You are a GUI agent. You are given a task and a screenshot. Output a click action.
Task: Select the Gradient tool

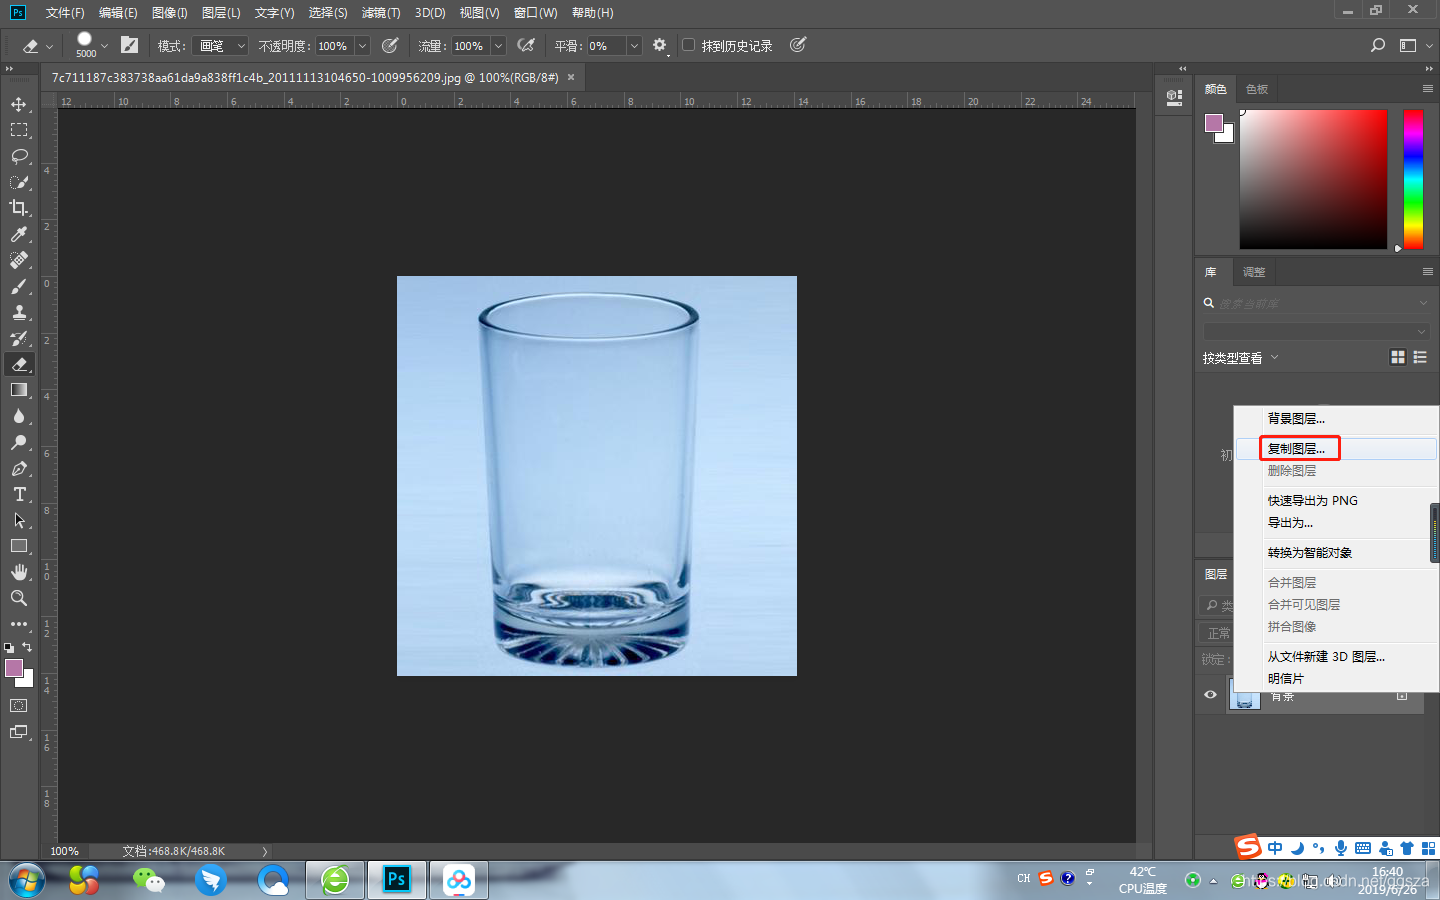(19, 390)
